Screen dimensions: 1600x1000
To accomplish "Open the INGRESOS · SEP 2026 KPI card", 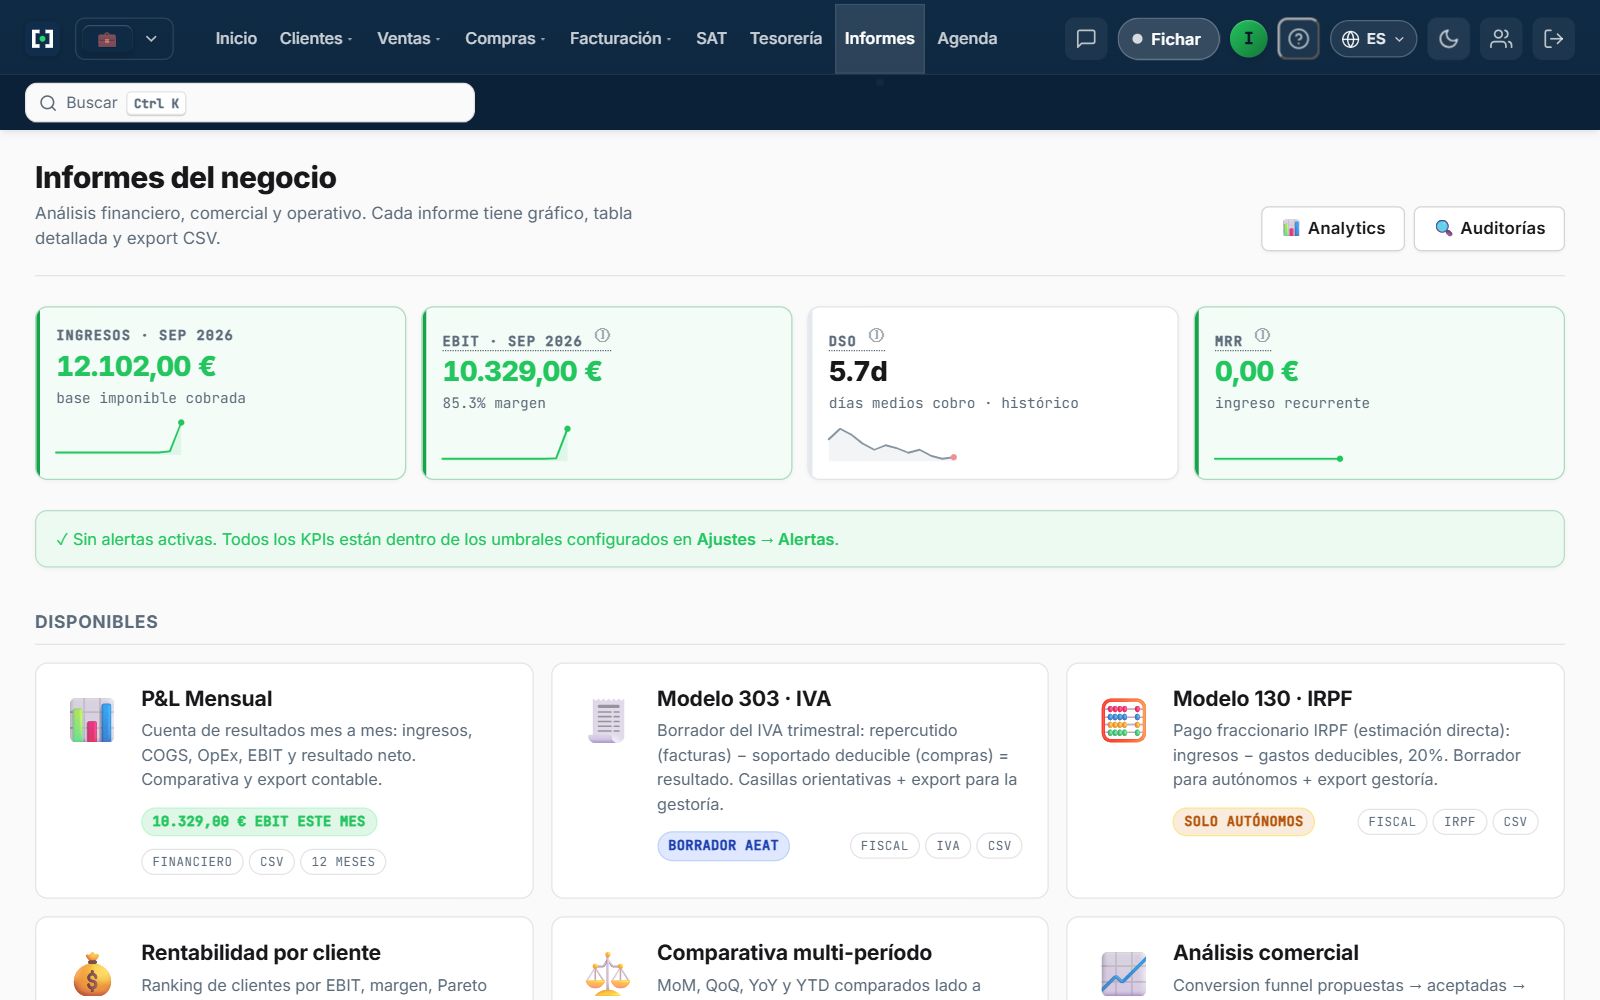I will click(x=221, y=393).
